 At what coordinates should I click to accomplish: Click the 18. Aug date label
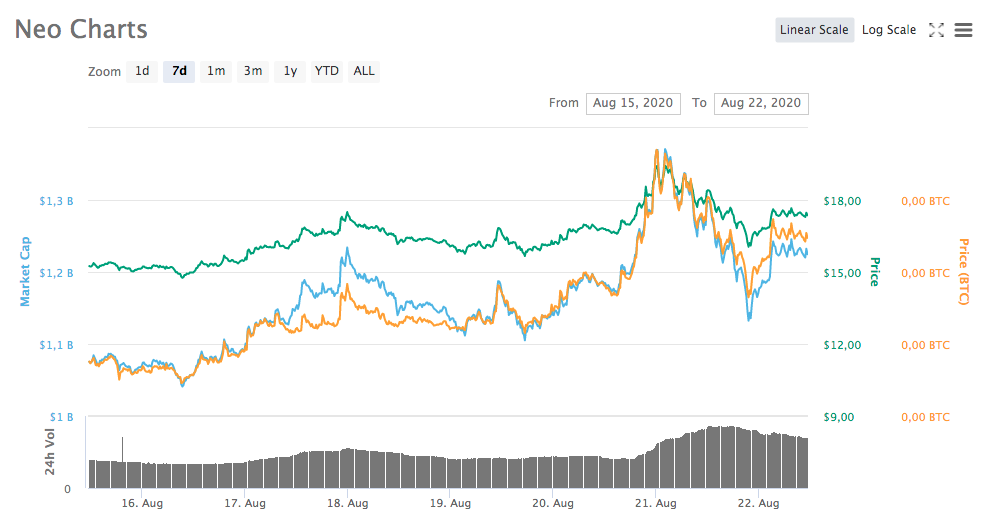click(348, 503)
